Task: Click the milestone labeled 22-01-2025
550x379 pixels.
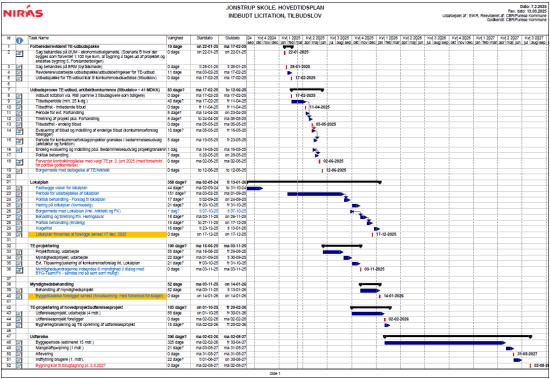Action: point(284,53)
